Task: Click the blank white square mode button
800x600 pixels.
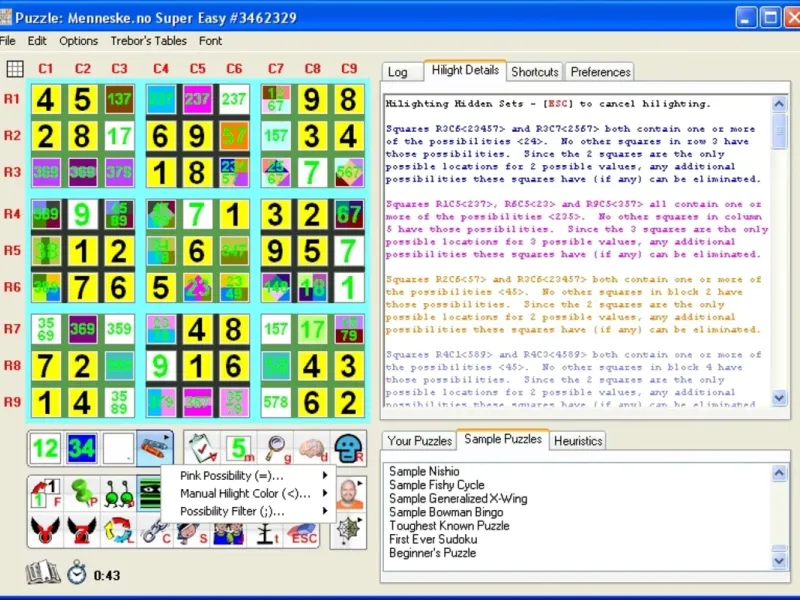Action: click(118, 448)
